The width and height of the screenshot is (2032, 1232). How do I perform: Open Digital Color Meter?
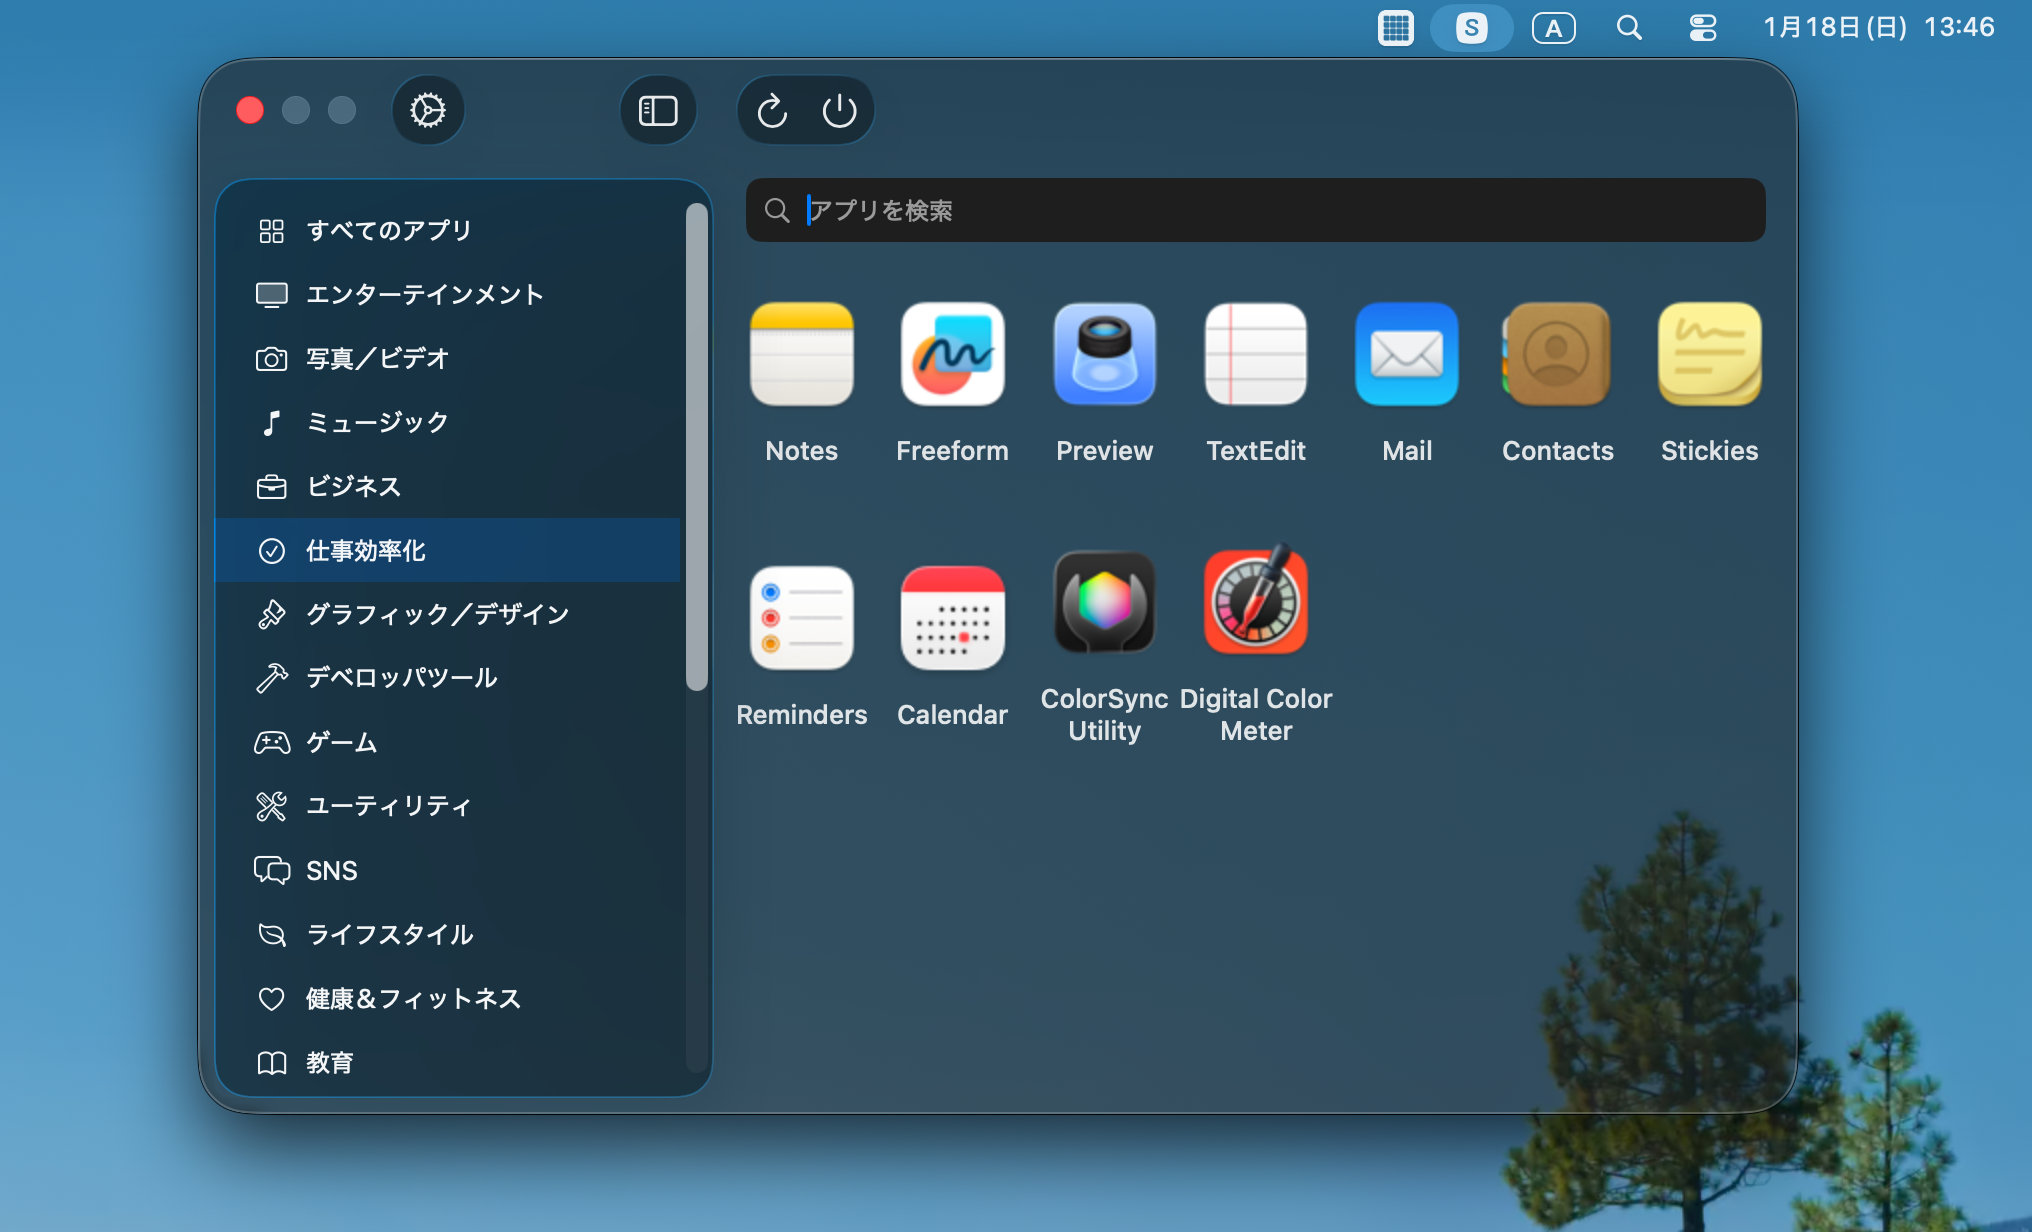point(1255,603)
